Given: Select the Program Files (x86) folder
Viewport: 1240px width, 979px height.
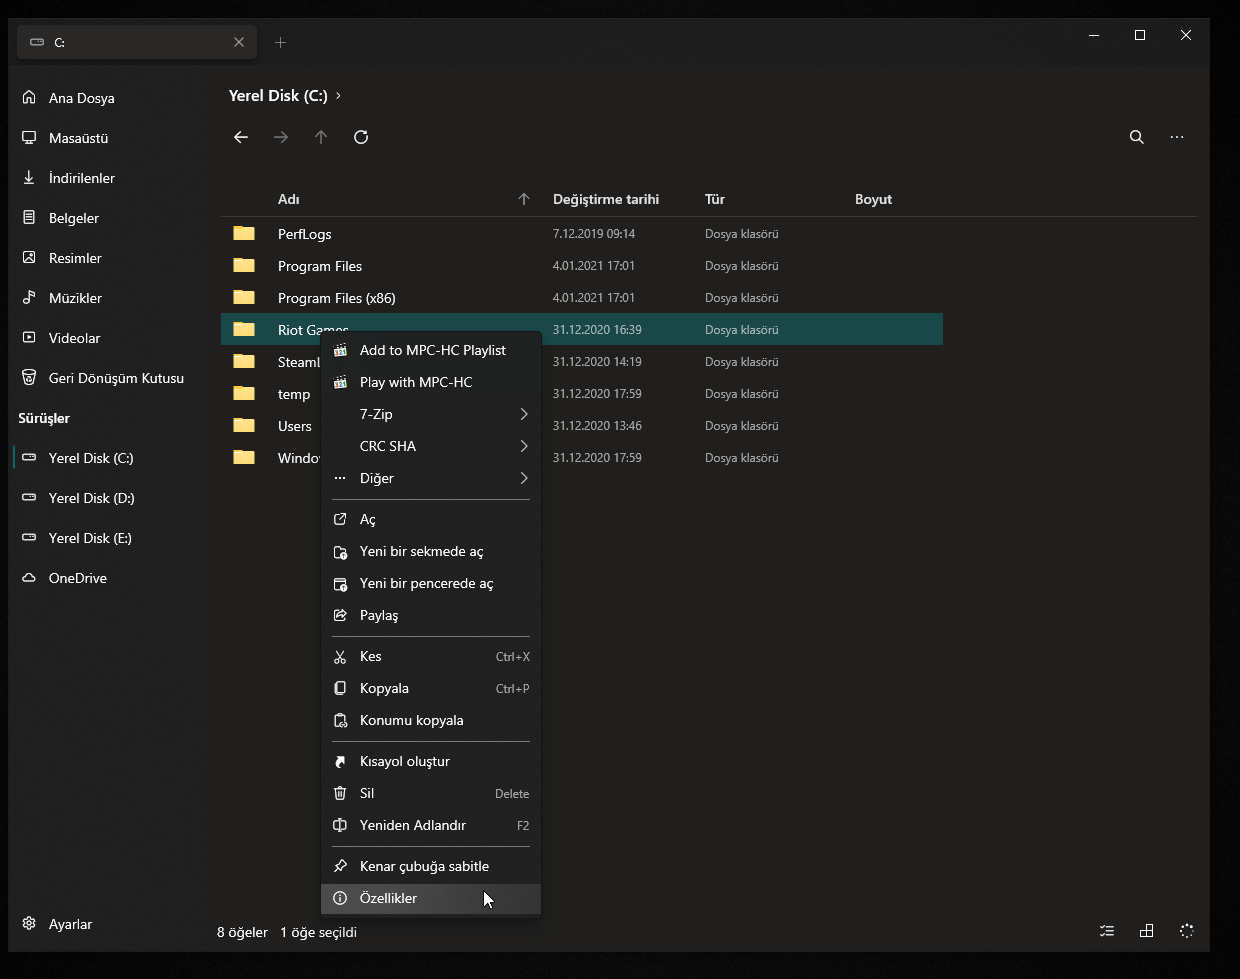Looking at the screenshot, I should coord(582,298).
